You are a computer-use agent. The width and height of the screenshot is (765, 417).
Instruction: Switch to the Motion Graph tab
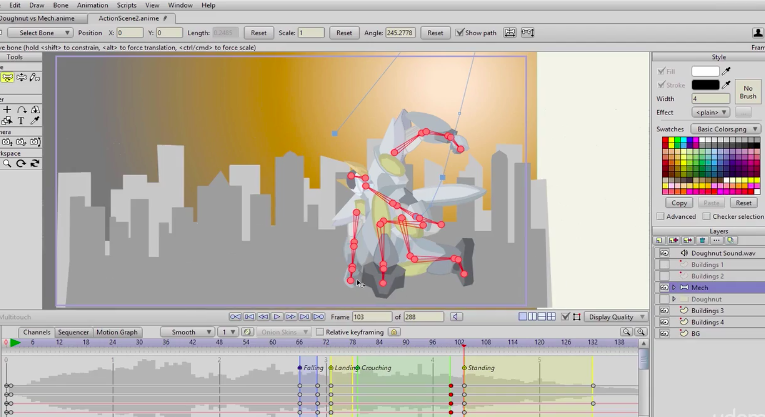pos(117,331)
